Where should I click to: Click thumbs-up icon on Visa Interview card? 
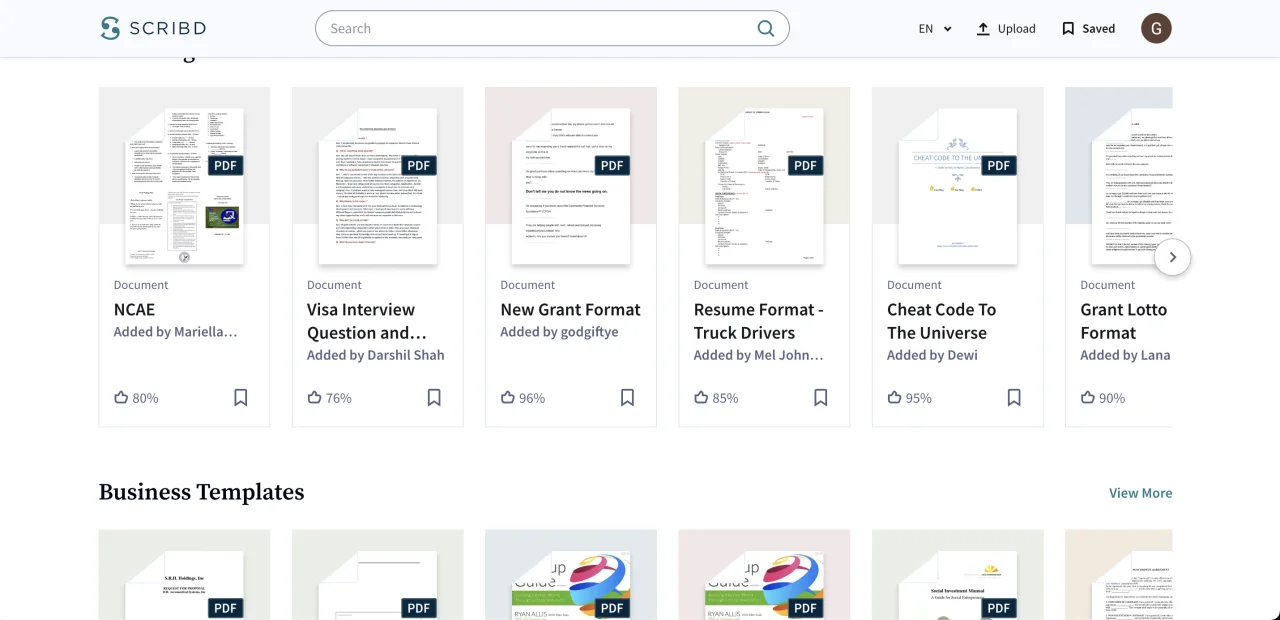point(314,397)
